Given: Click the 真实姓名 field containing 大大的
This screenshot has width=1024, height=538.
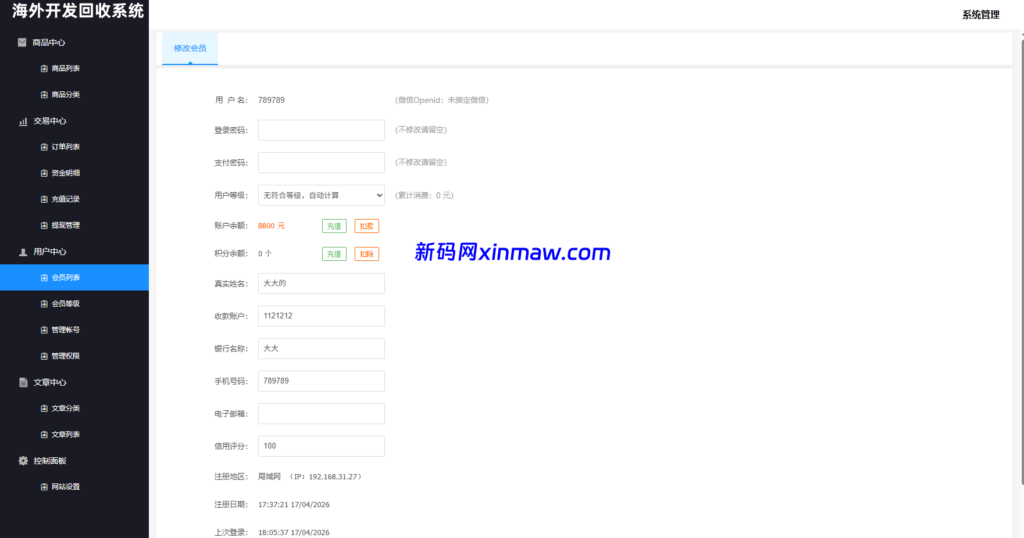Looking at the screenshot, I should [321, 283].
